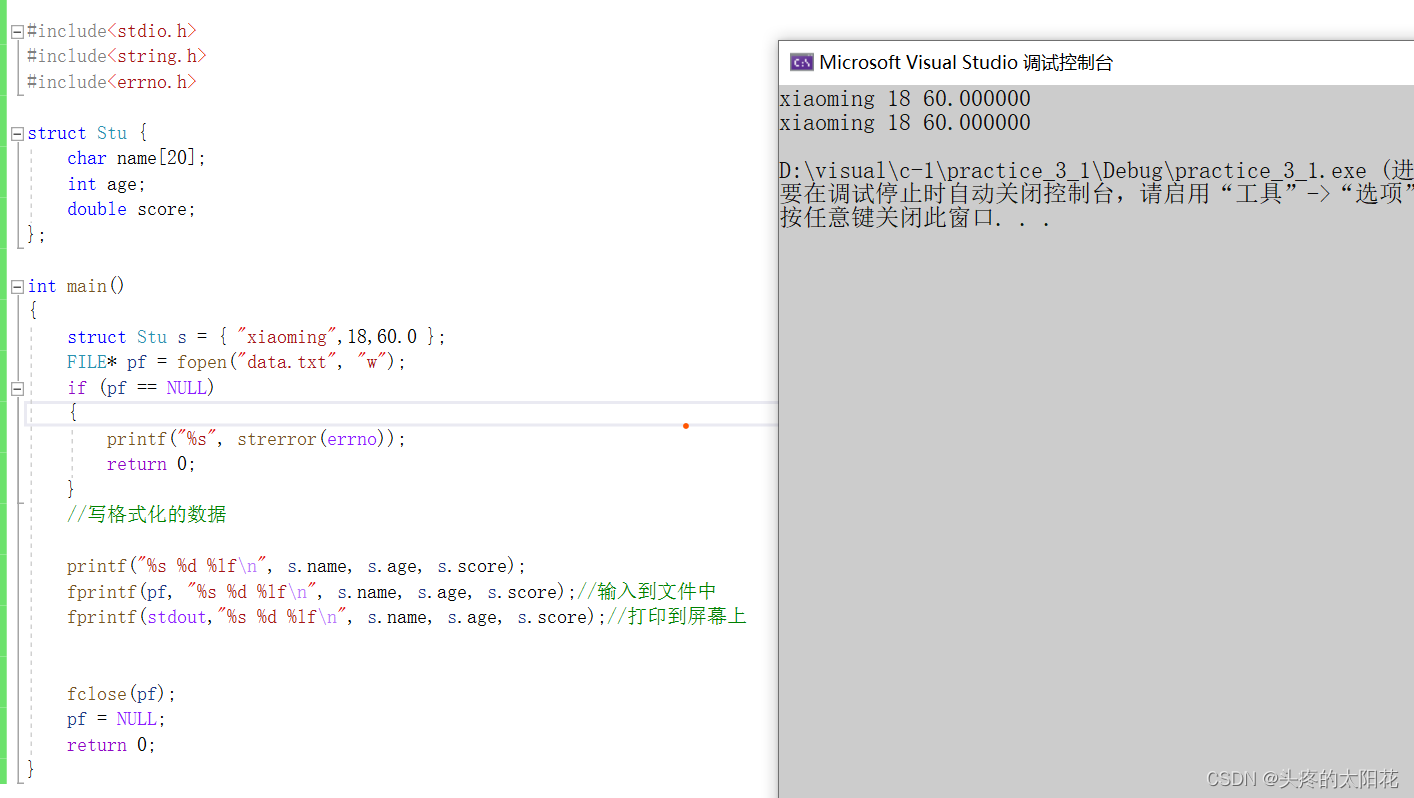Viewport: 1414px width, 798px height.
Task: Click the 按任意键关闭此窗口 console line
Action: click(915, 218)
